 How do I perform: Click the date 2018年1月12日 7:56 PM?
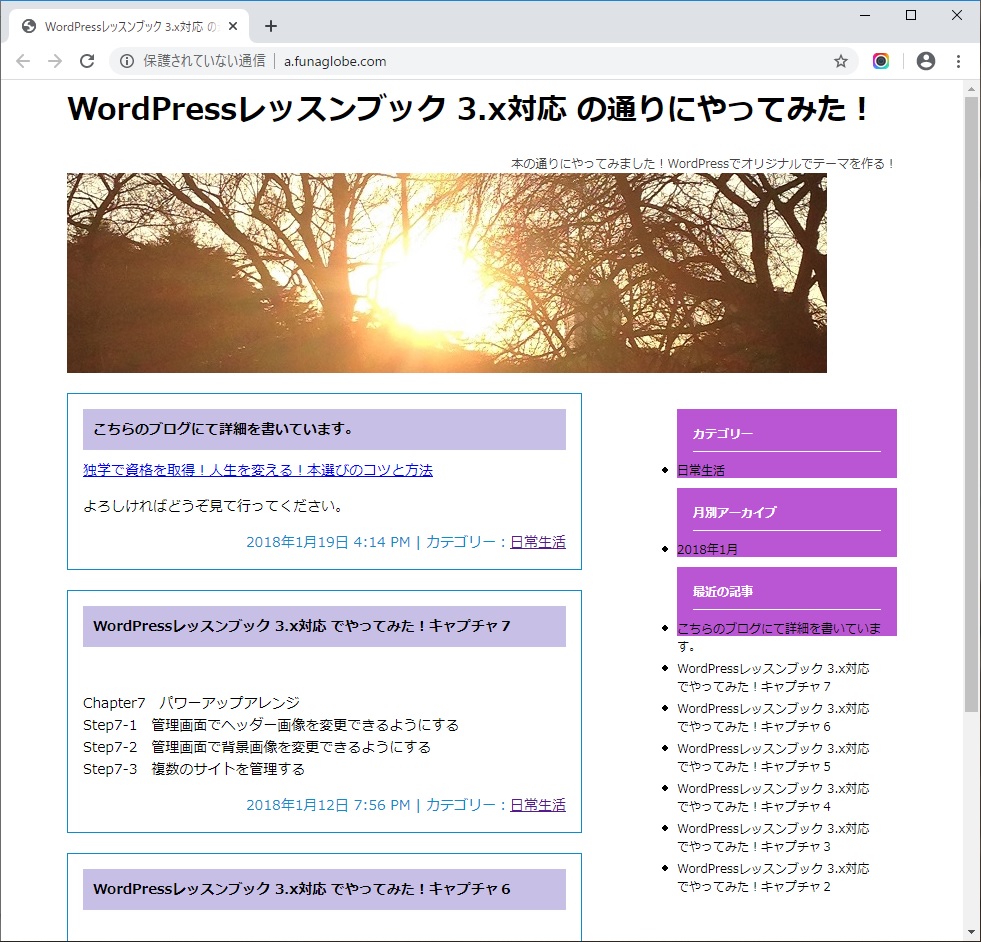point(328,805)
